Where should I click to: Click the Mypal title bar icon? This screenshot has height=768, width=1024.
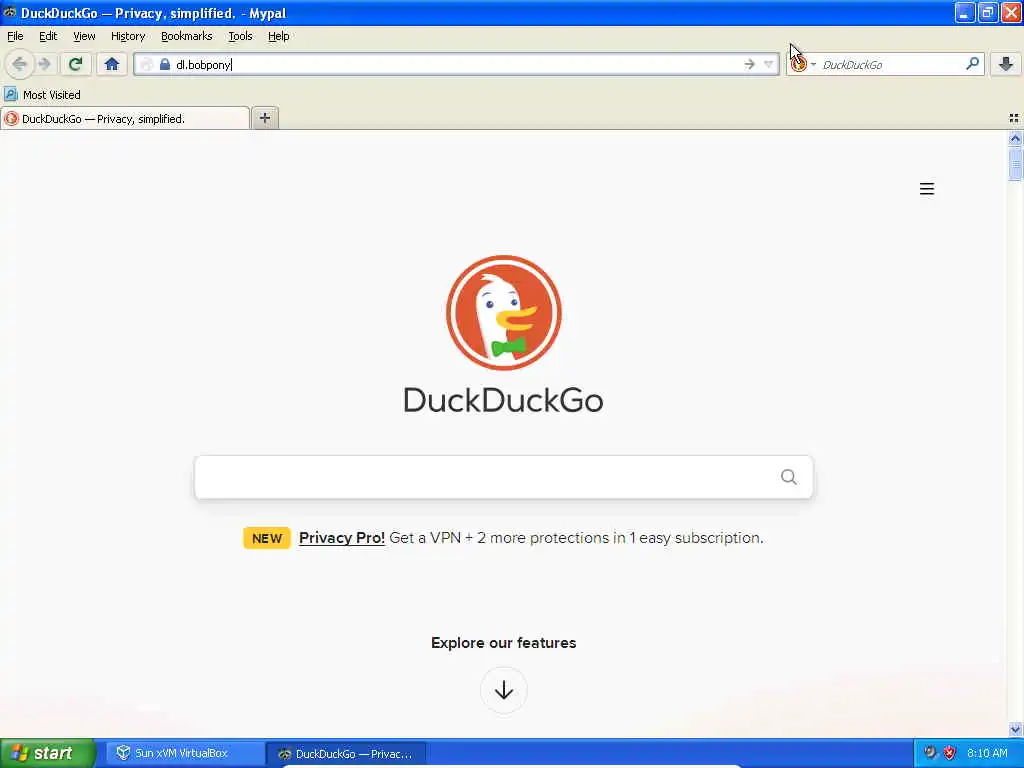tap(10, 12)
